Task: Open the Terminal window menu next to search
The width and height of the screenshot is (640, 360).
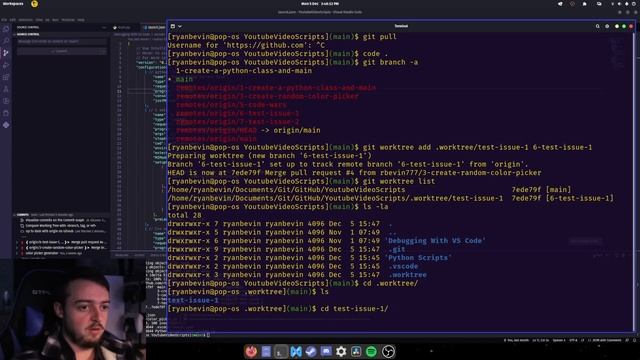Action: pos(607,26)
